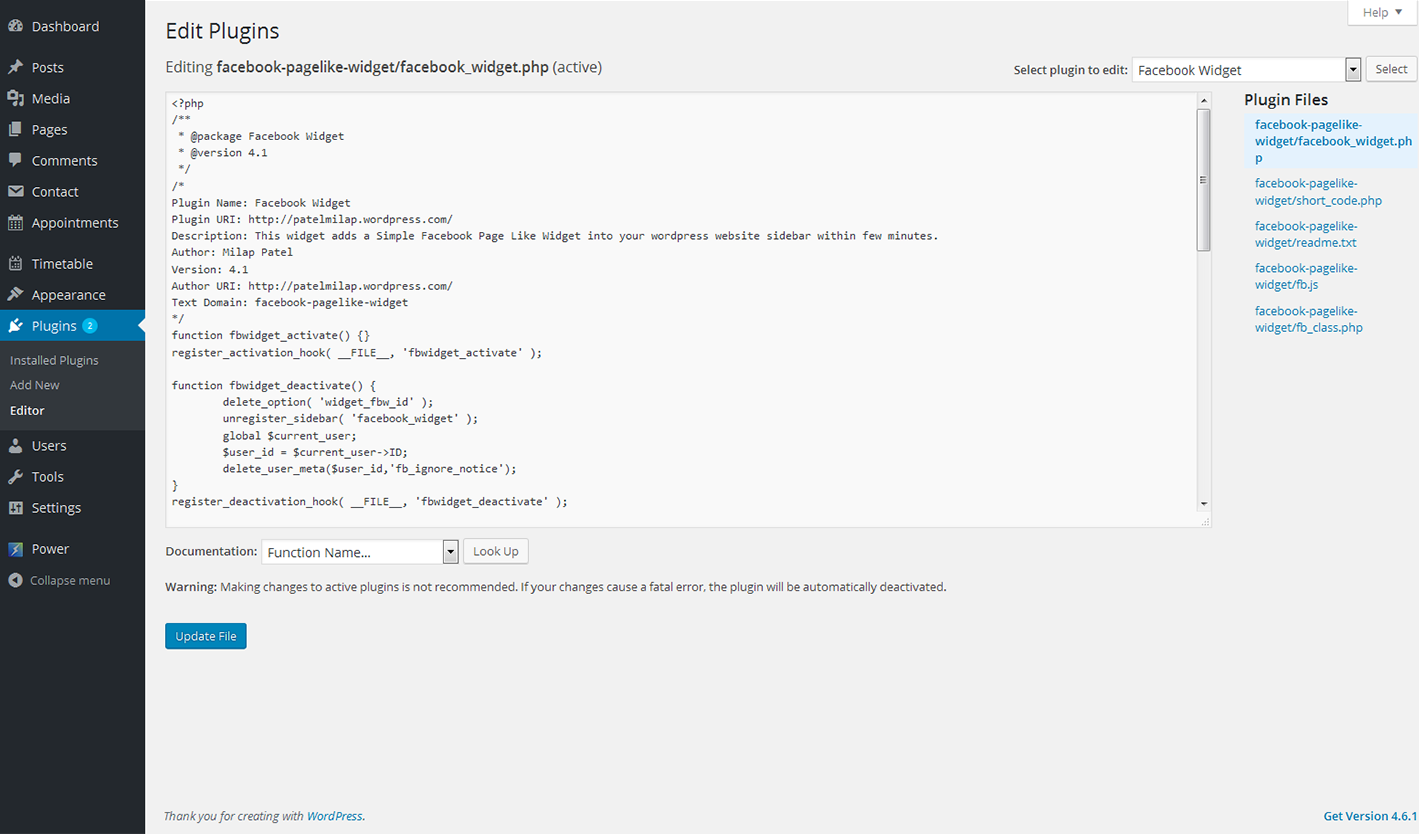Click the editor resize grip corner

click(1204, 520)
